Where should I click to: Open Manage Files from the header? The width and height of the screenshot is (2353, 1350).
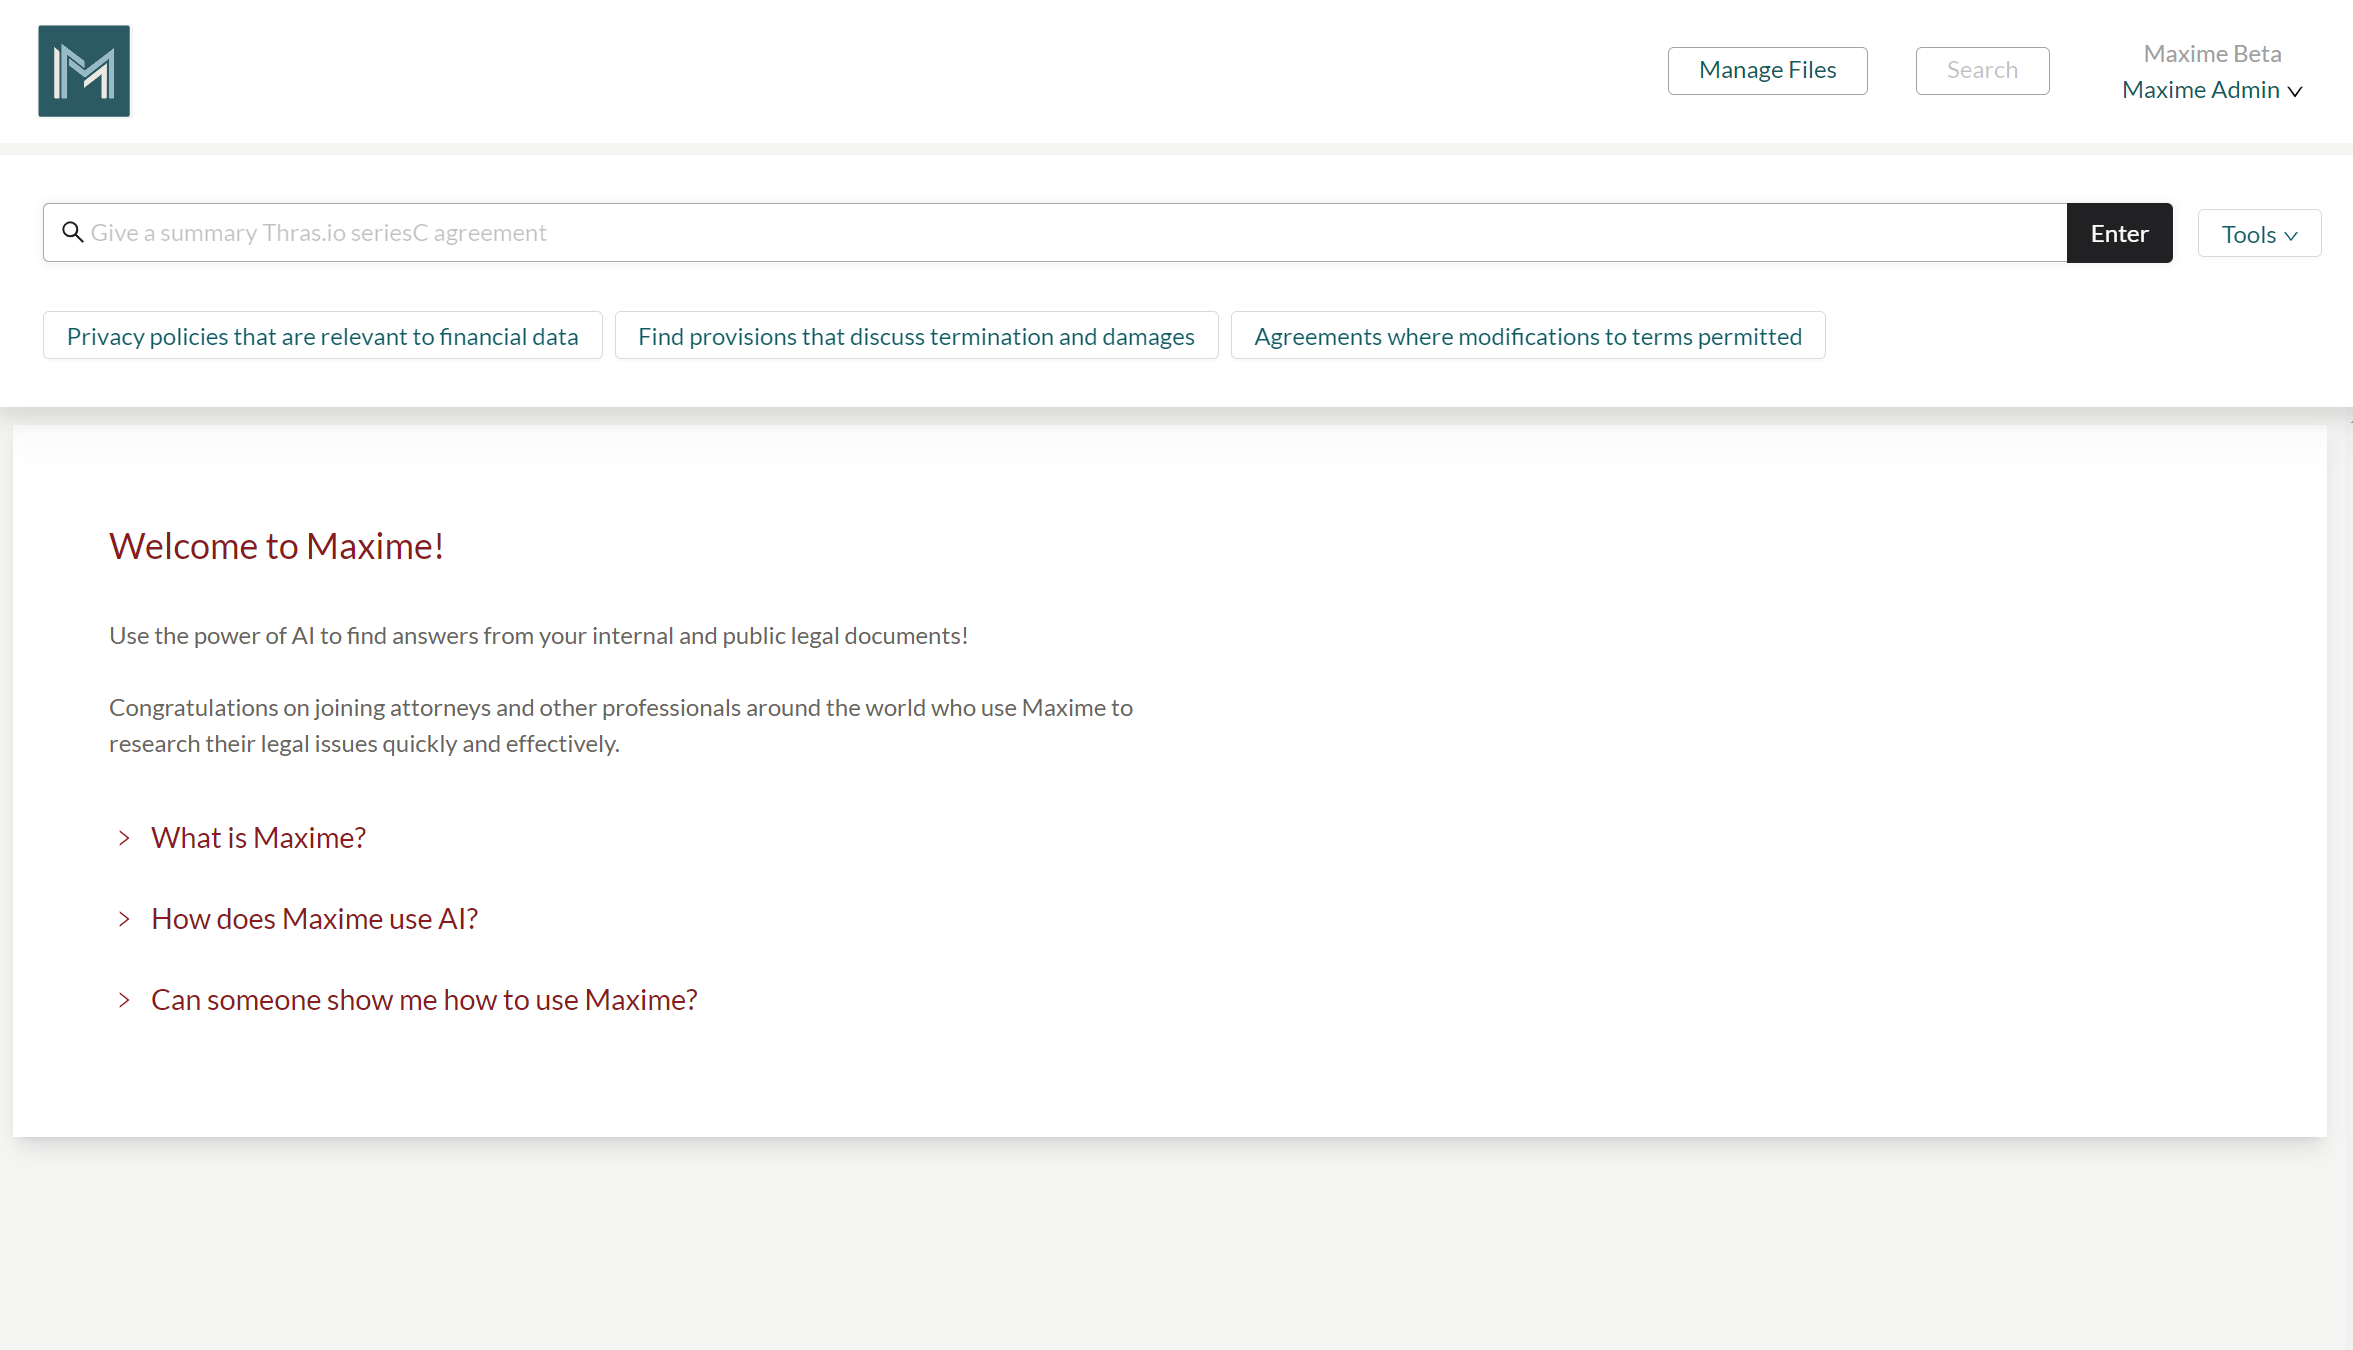pos(1767,70)
